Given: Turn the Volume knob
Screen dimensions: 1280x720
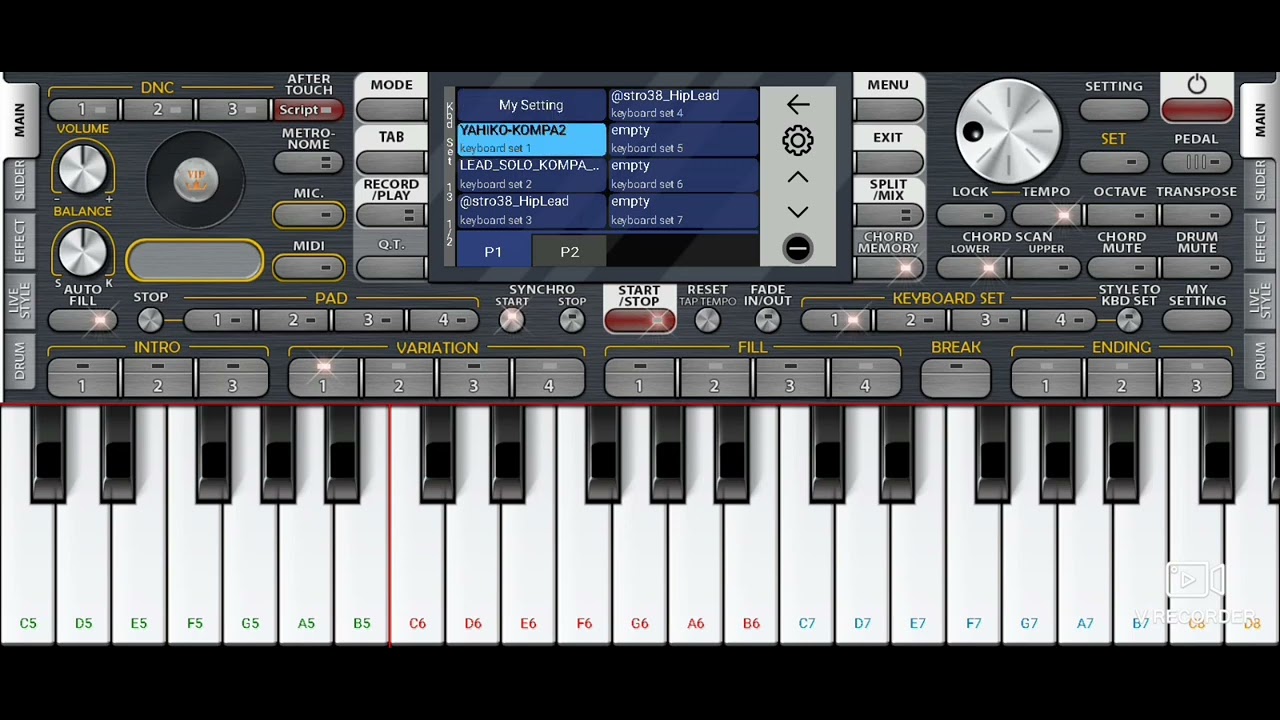Looking at the screenshot, I should tap(83, 167).
